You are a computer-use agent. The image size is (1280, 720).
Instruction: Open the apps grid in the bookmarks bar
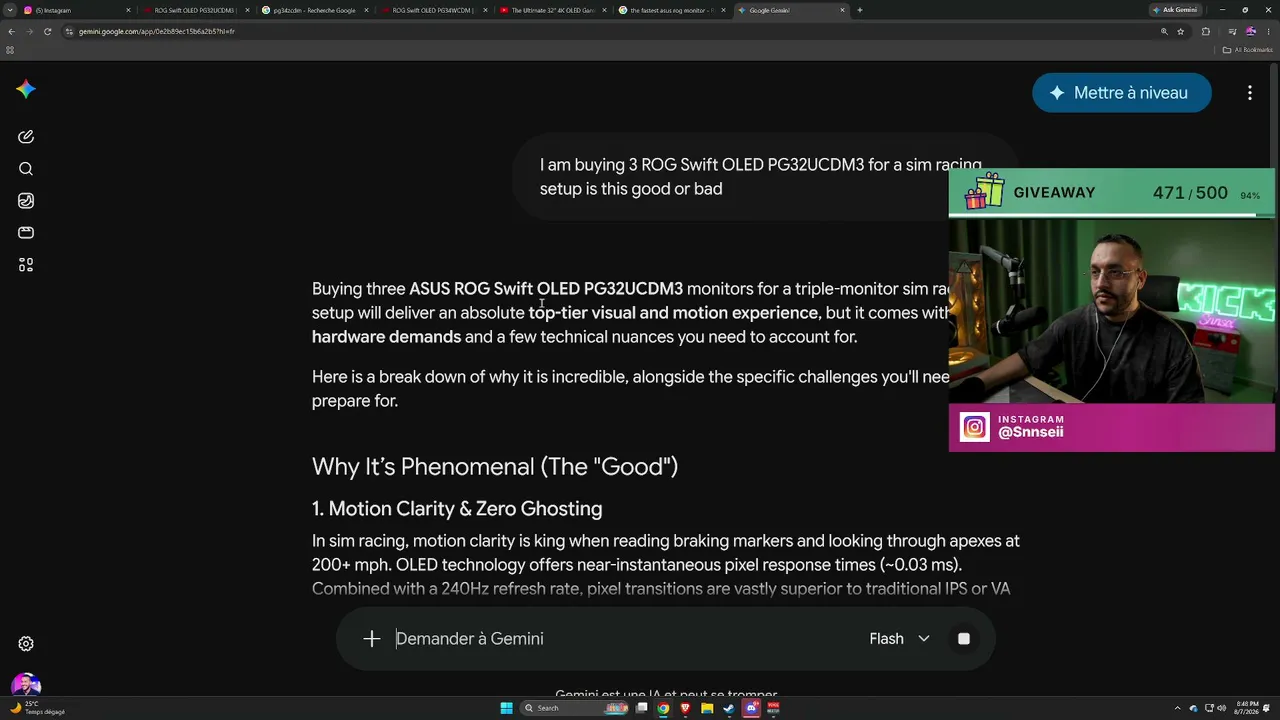(10, 50)
